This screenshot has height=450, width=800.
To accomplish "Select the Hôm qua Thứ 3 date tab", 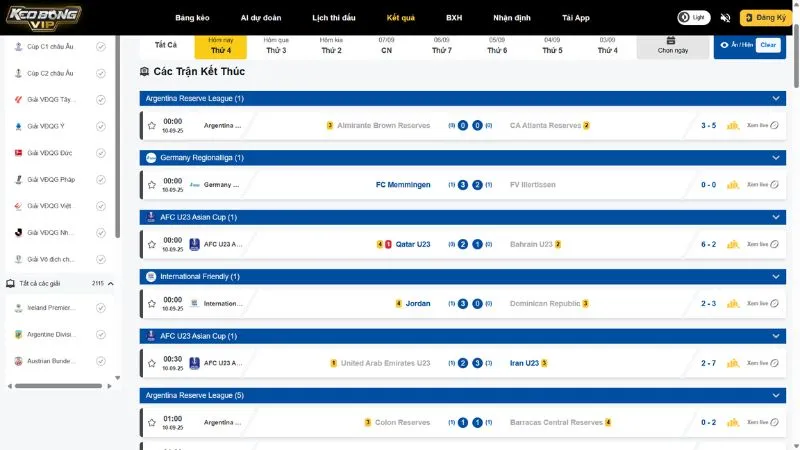I will (276, 45).
